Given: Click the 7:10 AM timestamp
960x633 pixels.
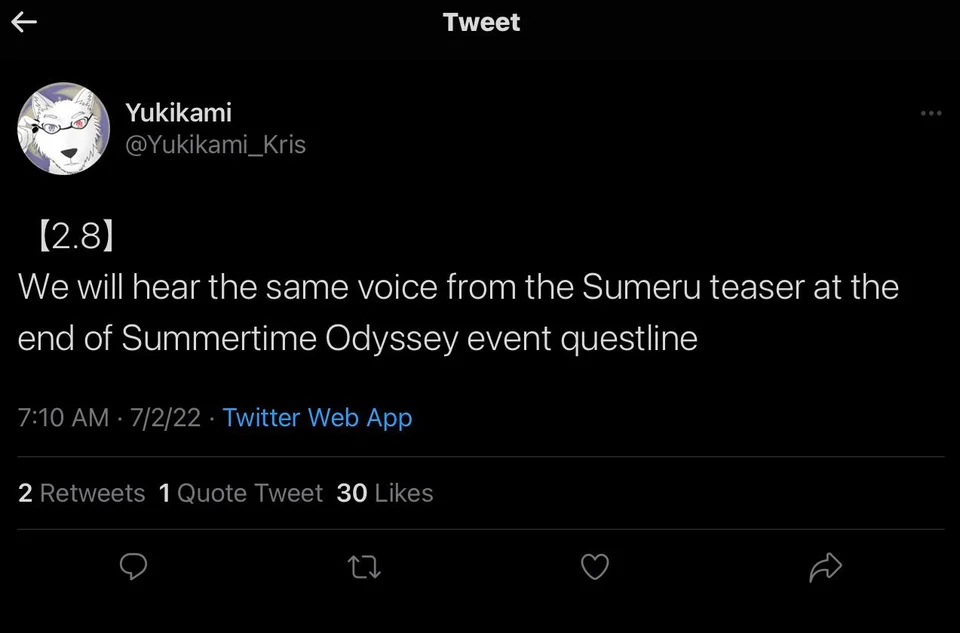Looking at the screenshot, I should coord(62,417).
